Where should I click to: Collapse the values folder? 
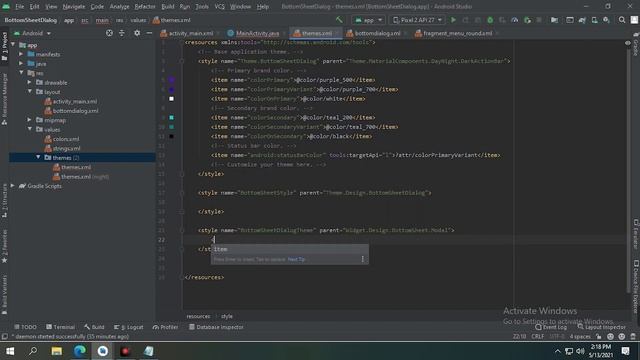click(x=29, y=129)
